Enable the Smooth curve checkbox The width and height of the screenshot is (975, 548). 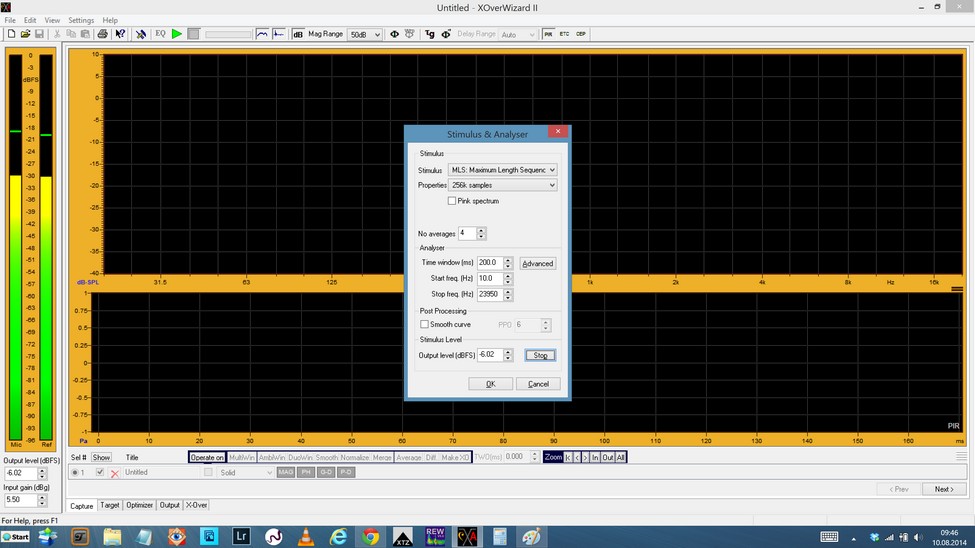tap(424, 324)
